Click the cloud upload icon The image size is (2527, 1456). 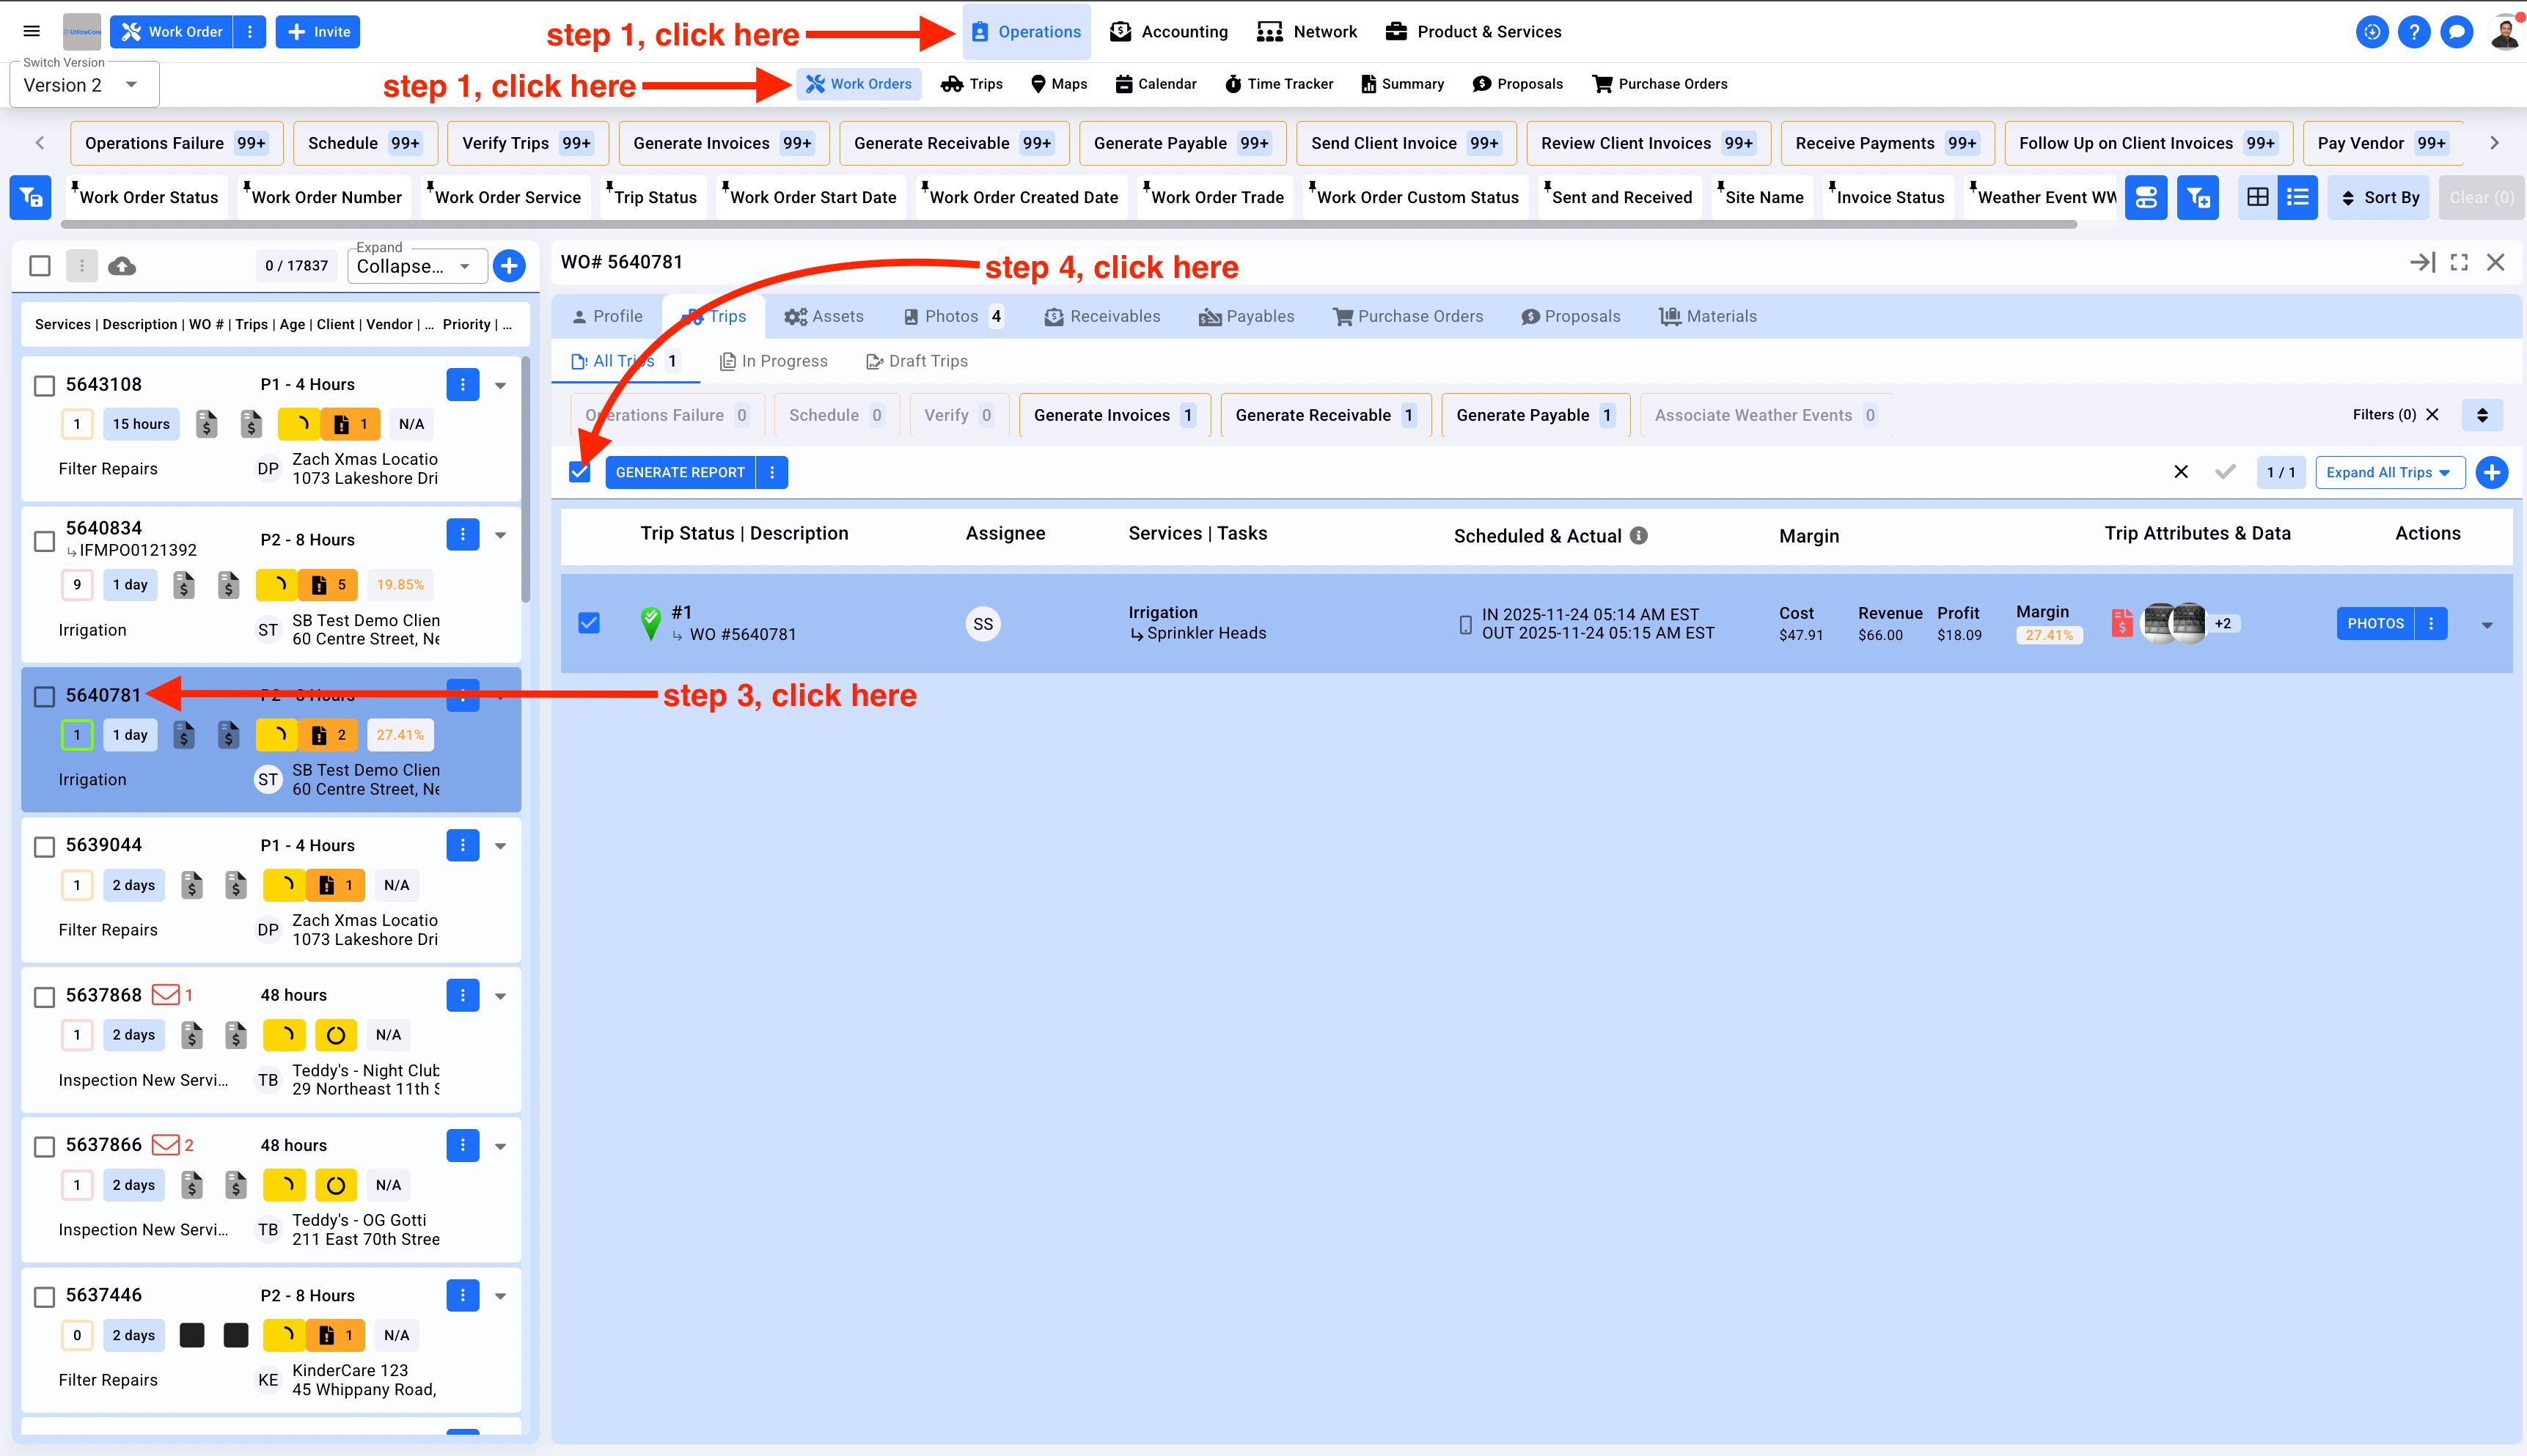coord(122,266)
